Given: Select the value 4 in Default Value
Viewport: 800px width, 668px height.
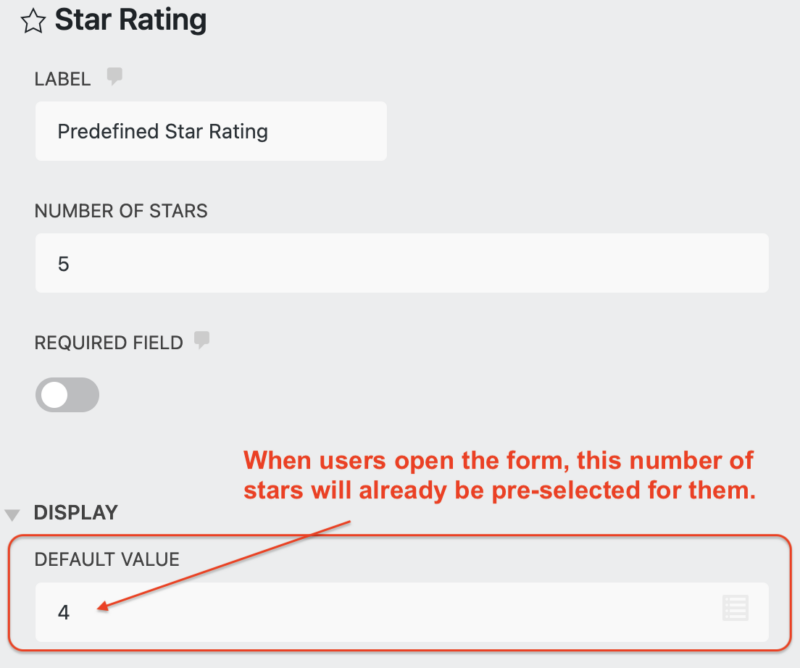Looking at the screenshot, I should (x=63, y=612).
